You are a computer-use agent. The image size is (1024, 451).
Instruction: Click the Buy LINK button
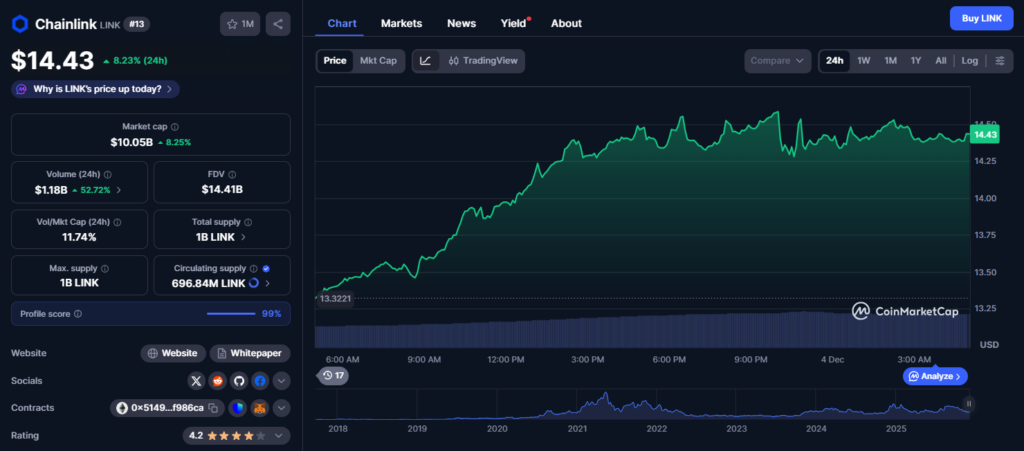981,19
